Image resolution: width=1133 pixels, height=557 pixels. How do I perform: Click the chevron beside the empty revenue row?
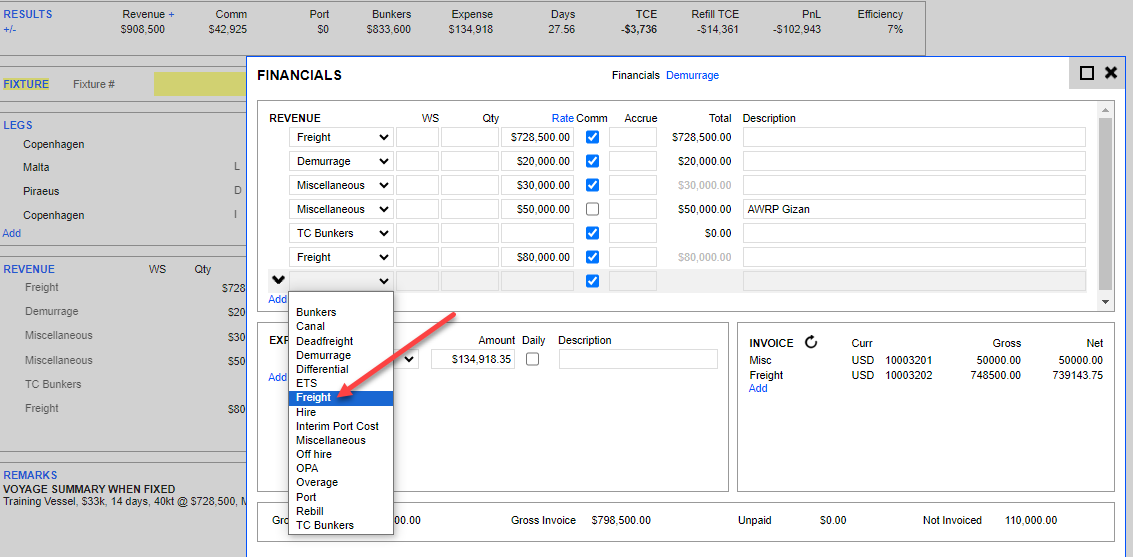coord(278,281)
